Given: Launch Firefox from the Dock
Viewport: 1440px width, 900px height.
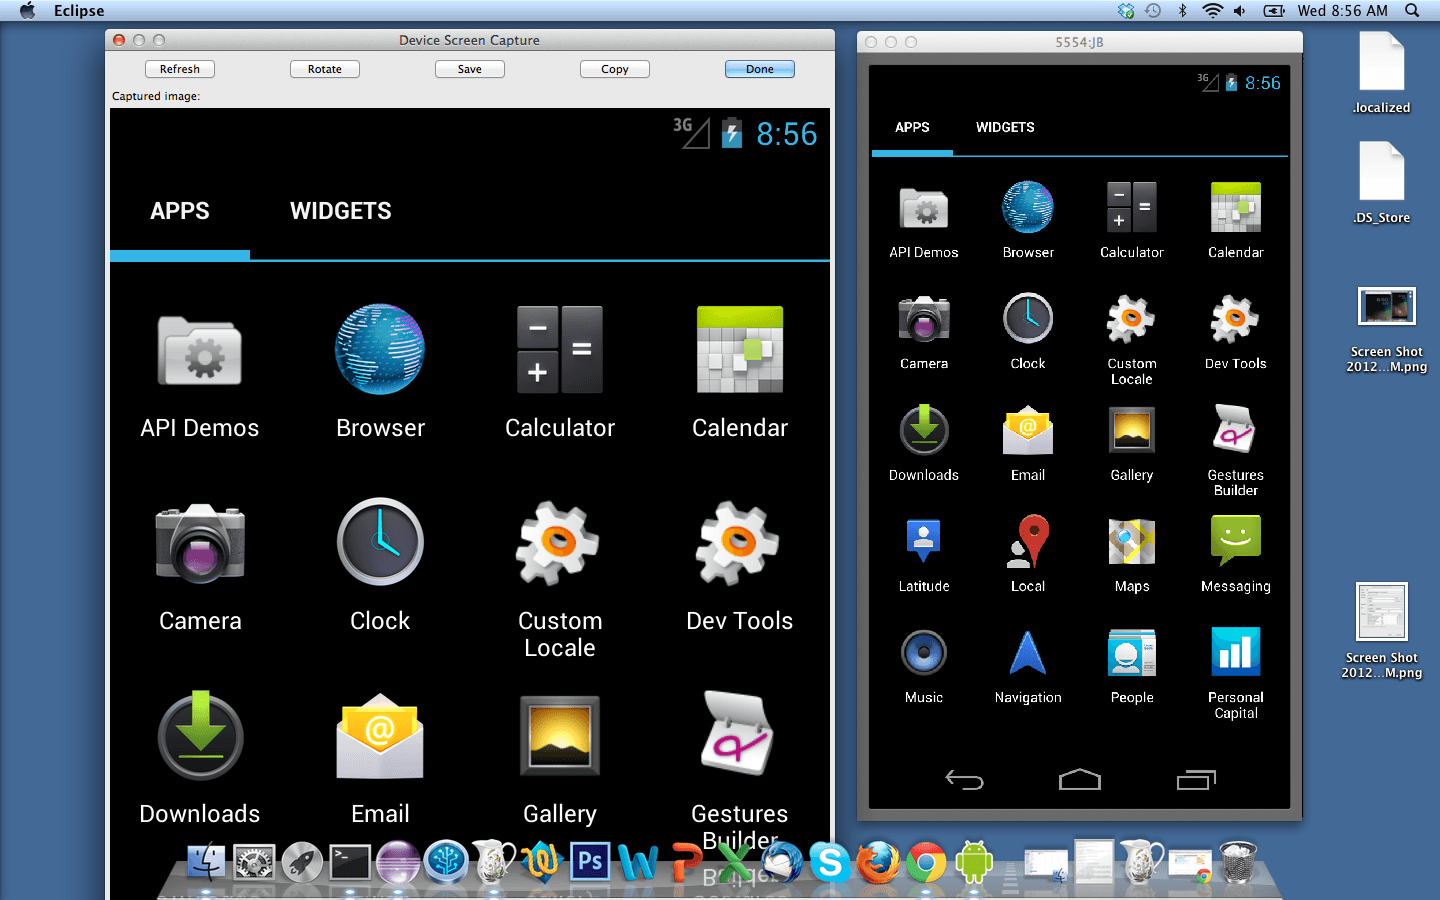Looking at the screenshot, I should coord(878,862).
